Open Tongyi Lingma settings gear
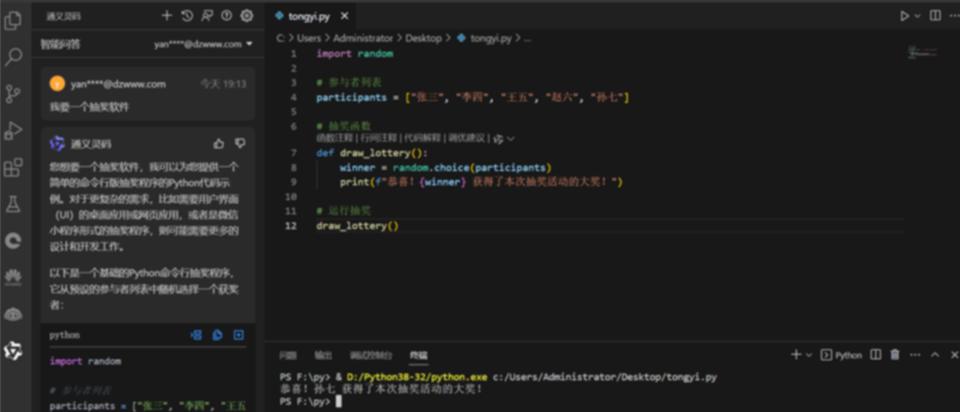 246,16
